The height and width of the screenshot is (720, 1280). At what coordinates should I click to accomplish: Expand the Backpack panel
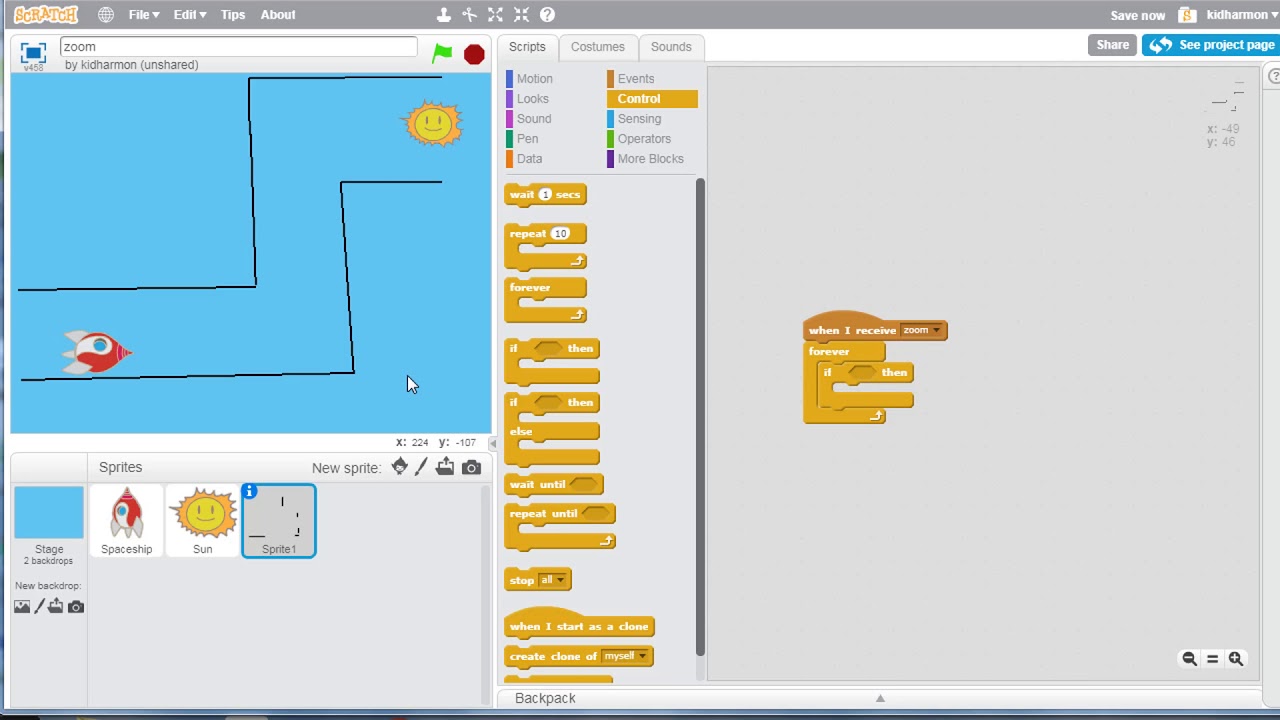880,698
